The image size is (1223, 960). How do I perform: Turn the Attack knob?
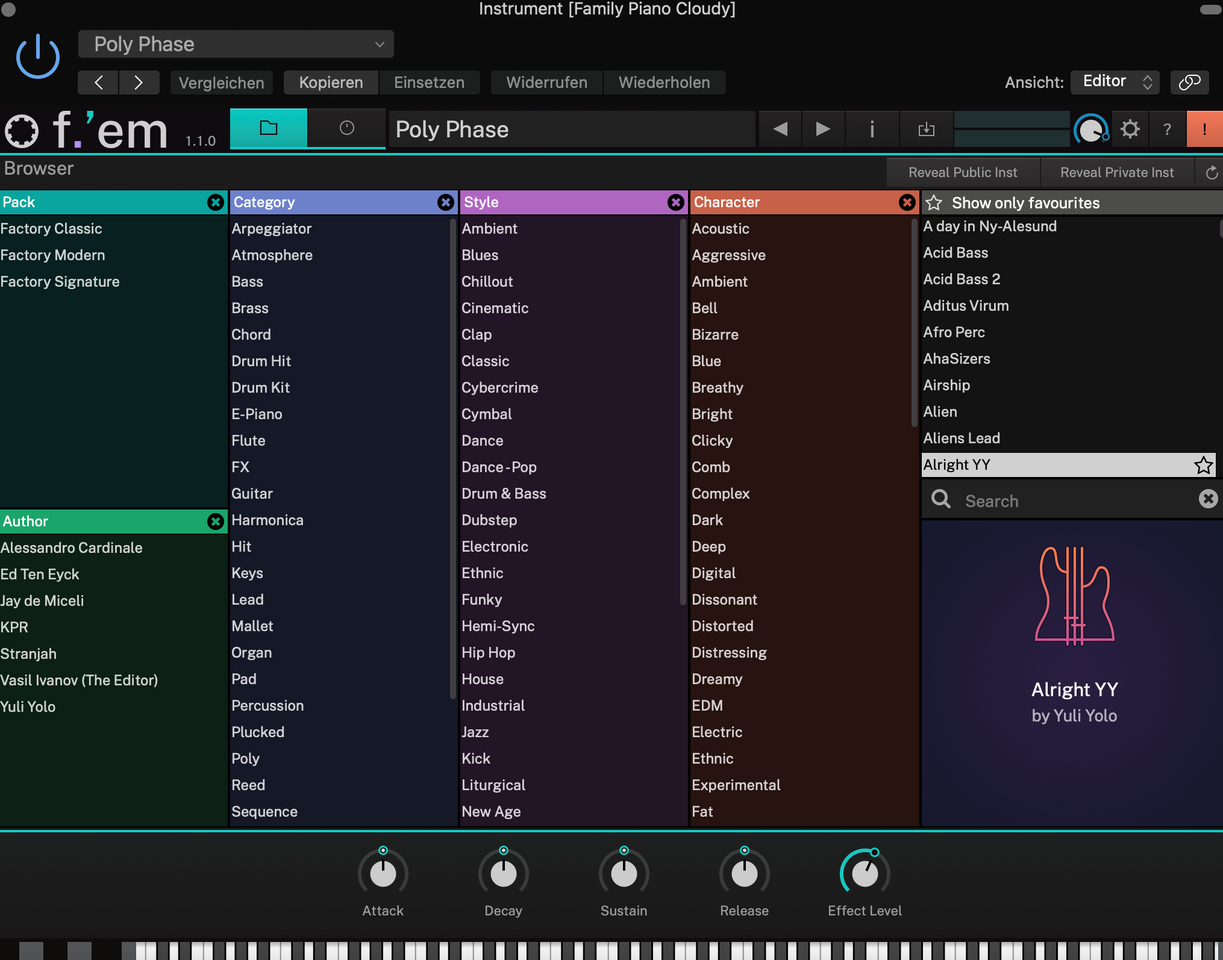pyautogui.click(x=383, y=873)
